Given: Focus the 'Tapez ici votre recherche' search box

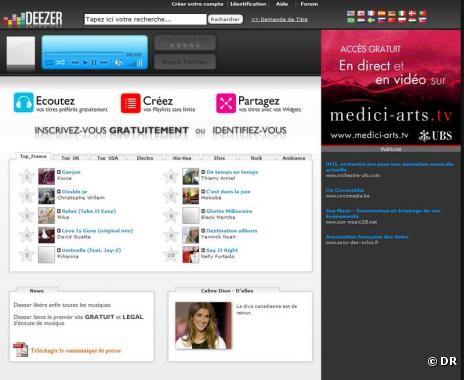Looking at the screenshot, I should coord(145,19).
